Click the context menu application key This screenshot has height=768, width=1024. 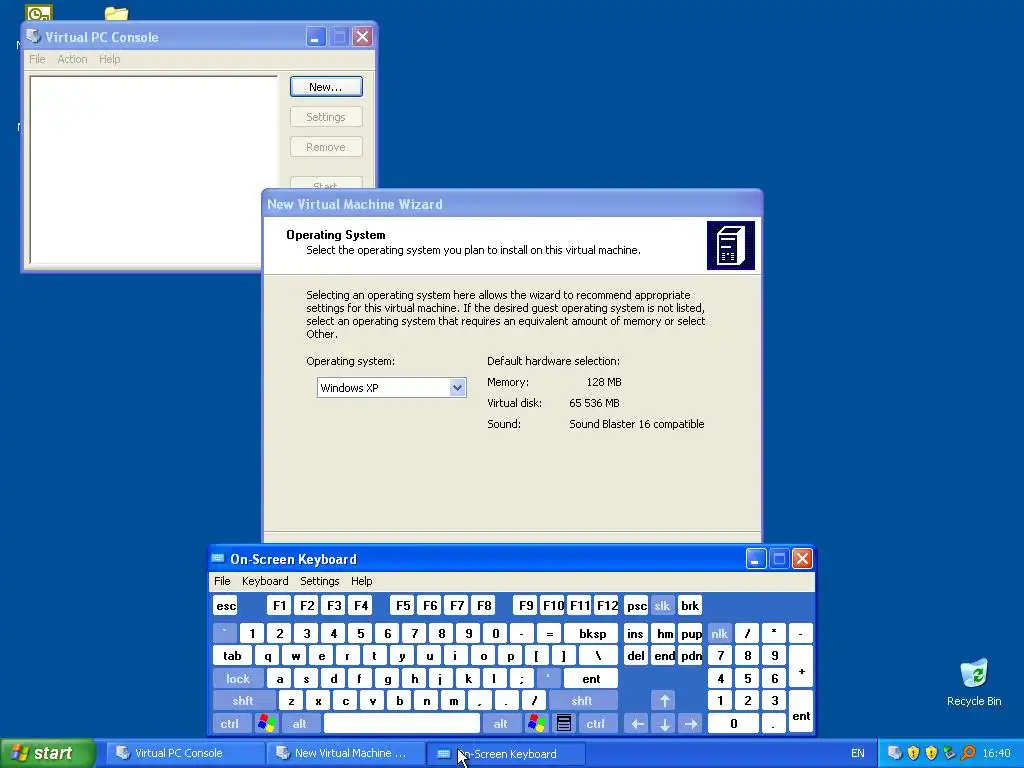click(x=564, y=724)
